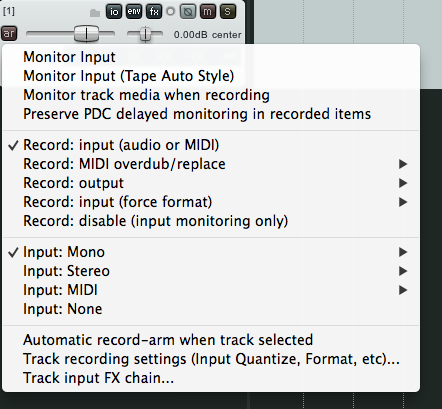Click the phase invert button

[x=188, y=12]
